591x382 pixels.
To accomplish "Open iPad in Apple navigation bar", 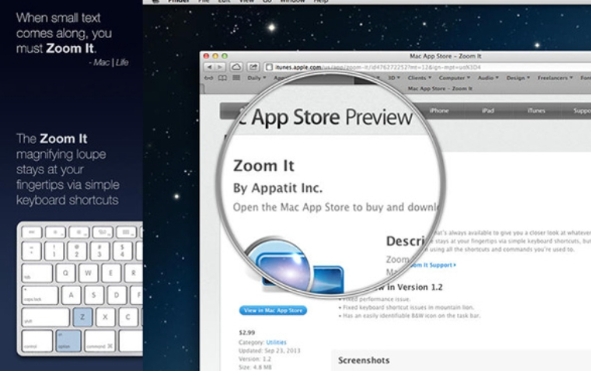I will pyautogui.click(x=488, y=110).
